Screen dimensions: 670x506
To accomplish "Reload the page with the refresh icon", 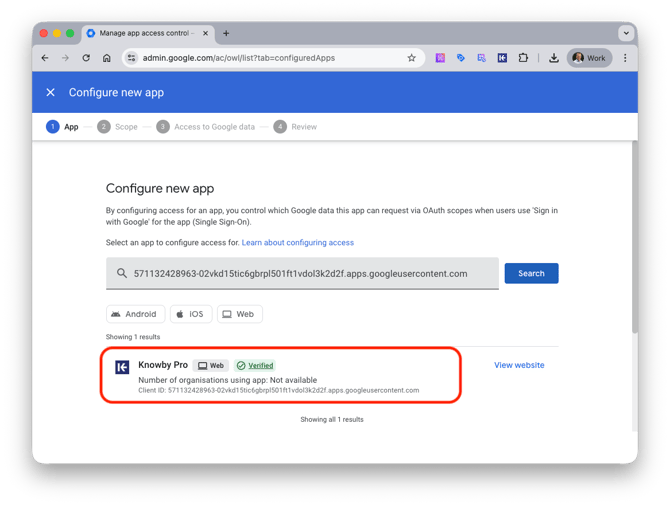I will pyautogui.click(x=86, y=58).
